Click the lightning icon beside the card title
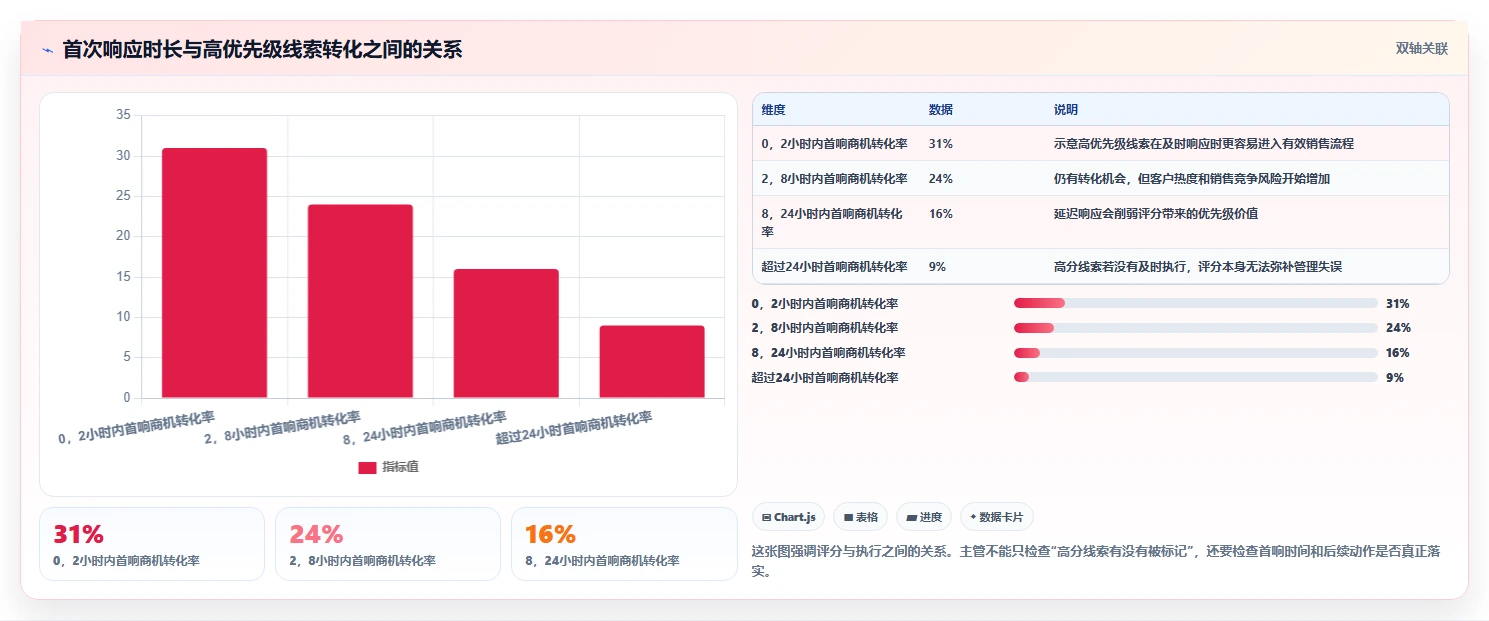The height and width of the screenshot is (621, 1489). [x=47, y=50]
